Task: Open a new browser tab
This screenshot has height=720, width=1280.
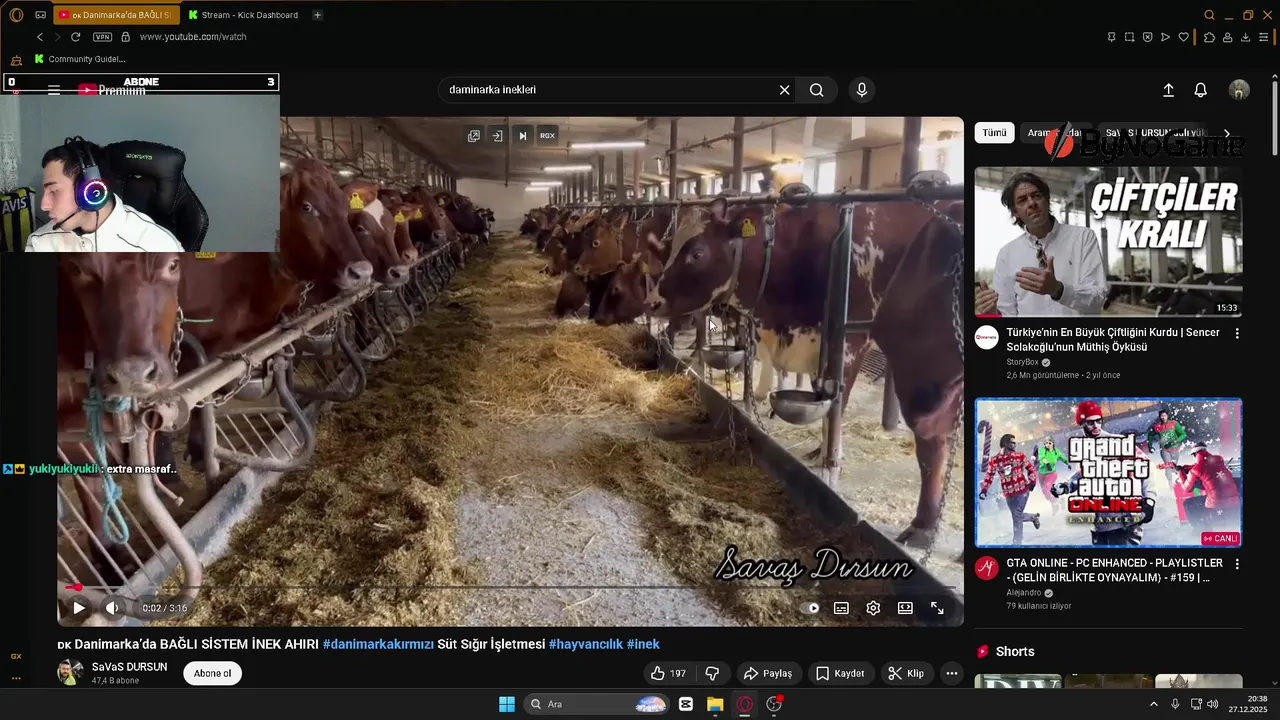Action: (317, 15)
